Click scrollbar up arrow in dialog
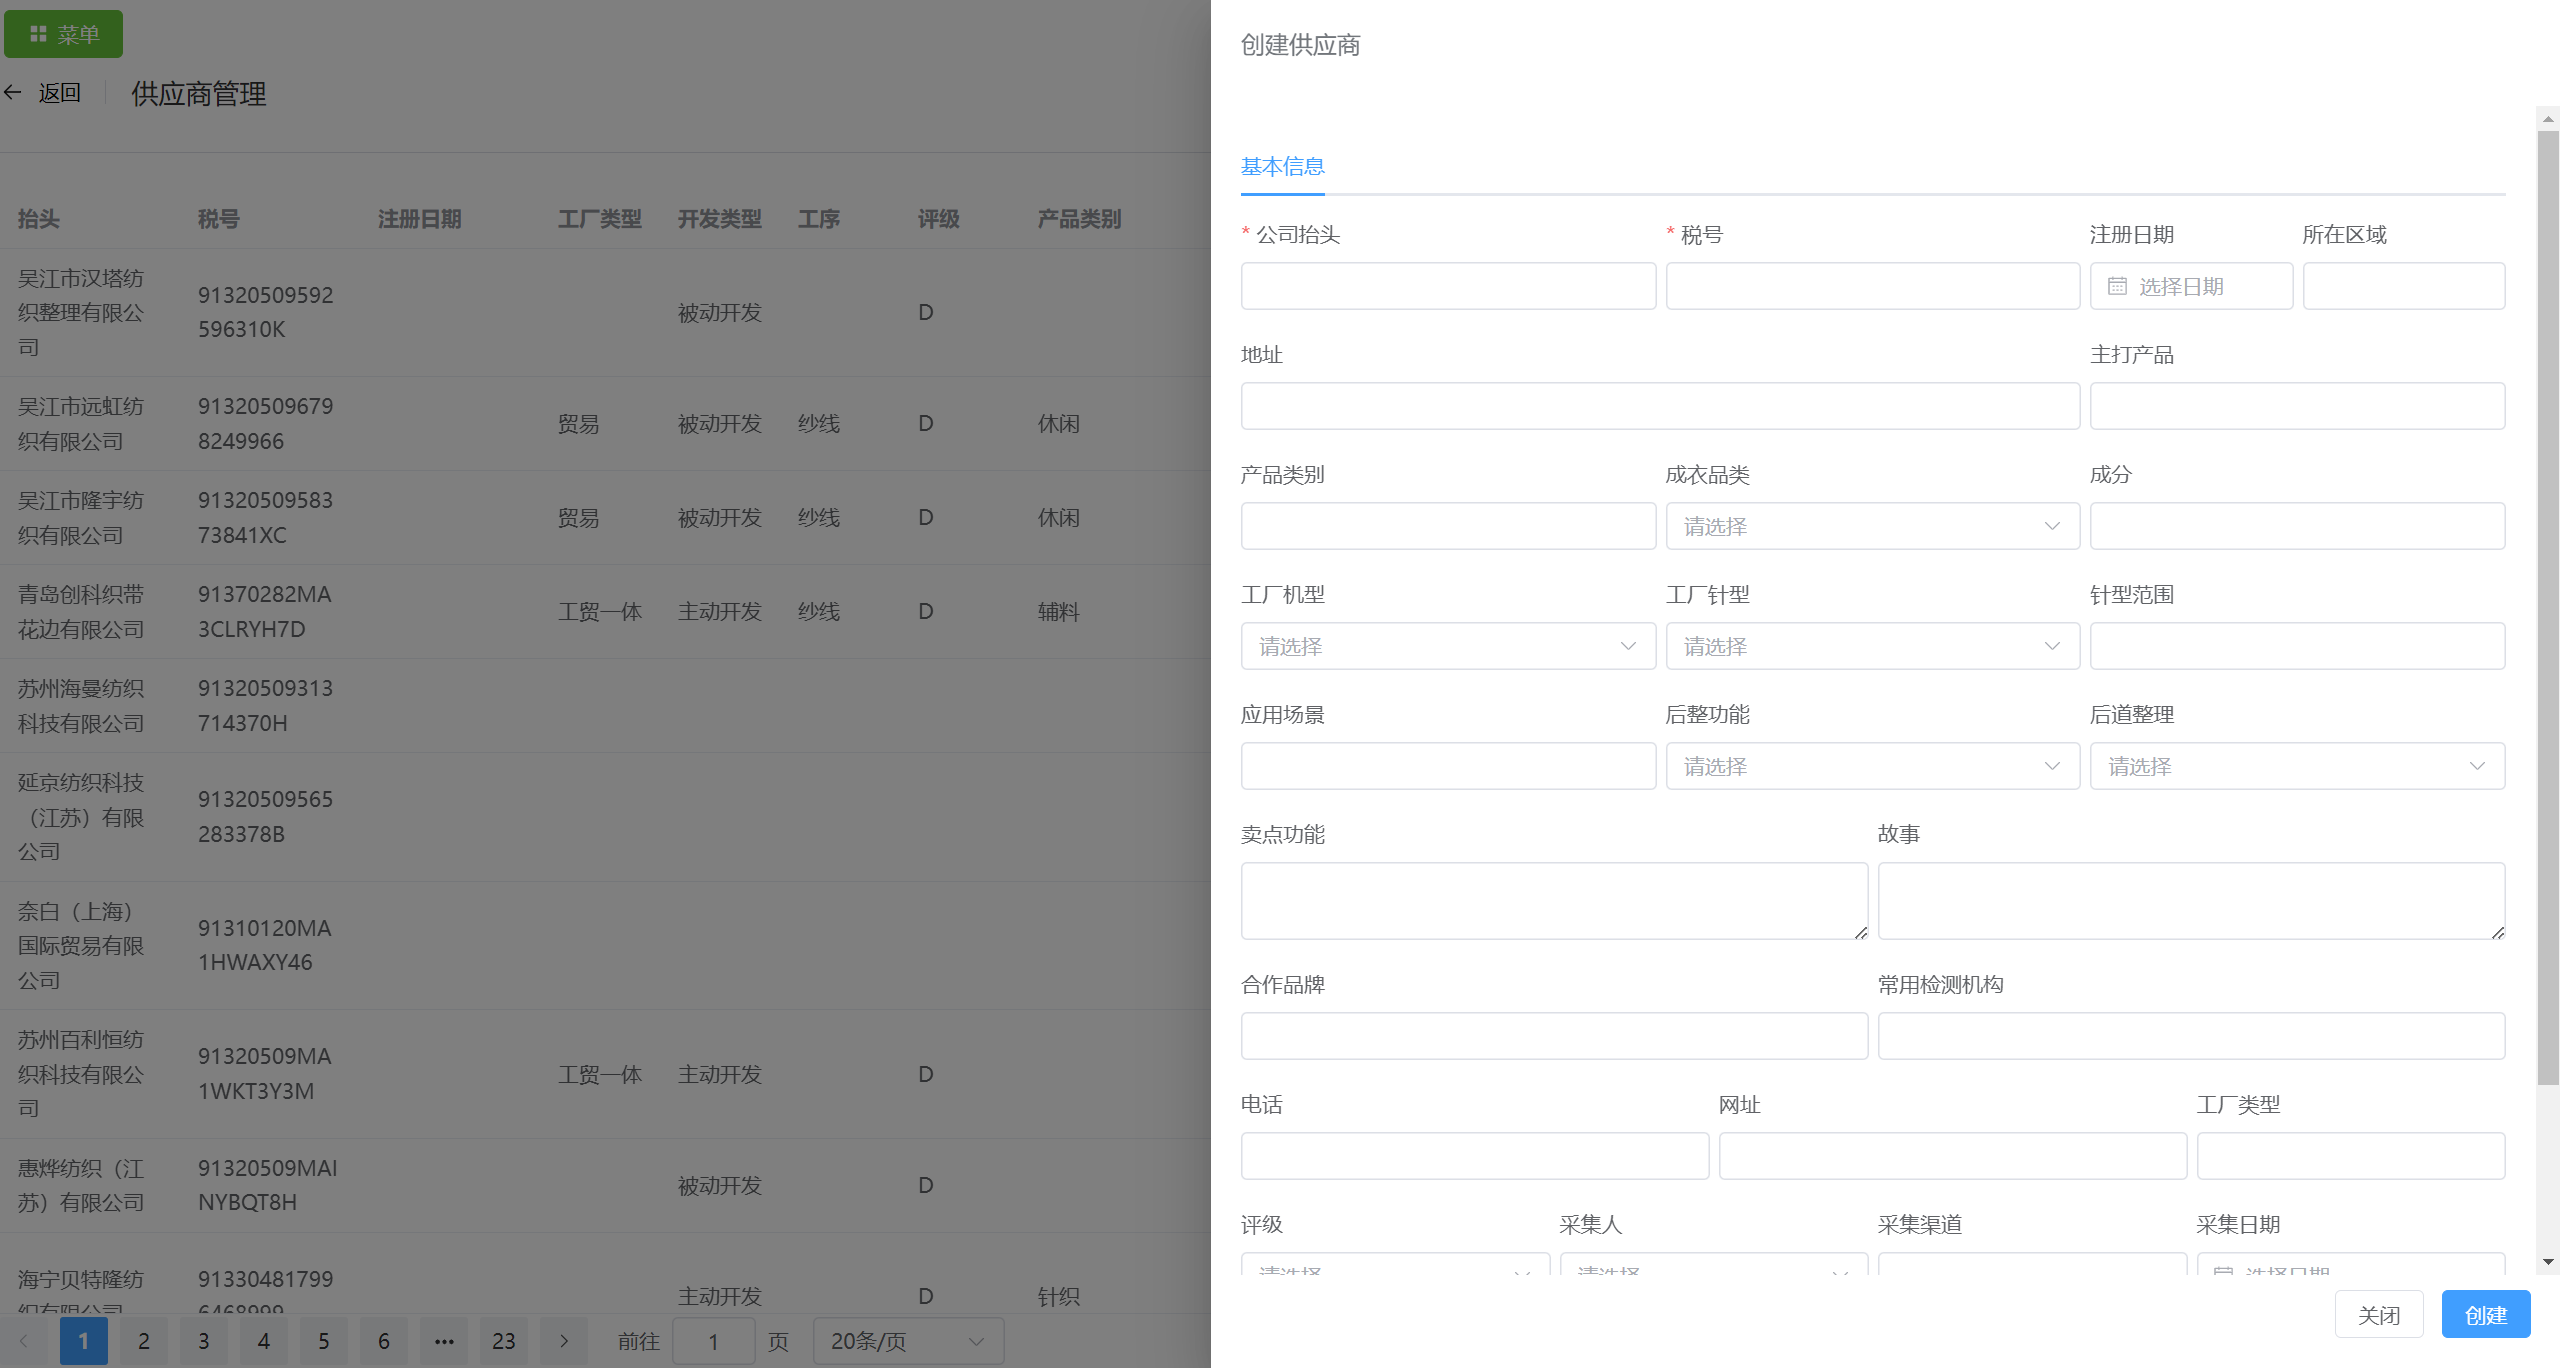 [x=2548, y=119]
